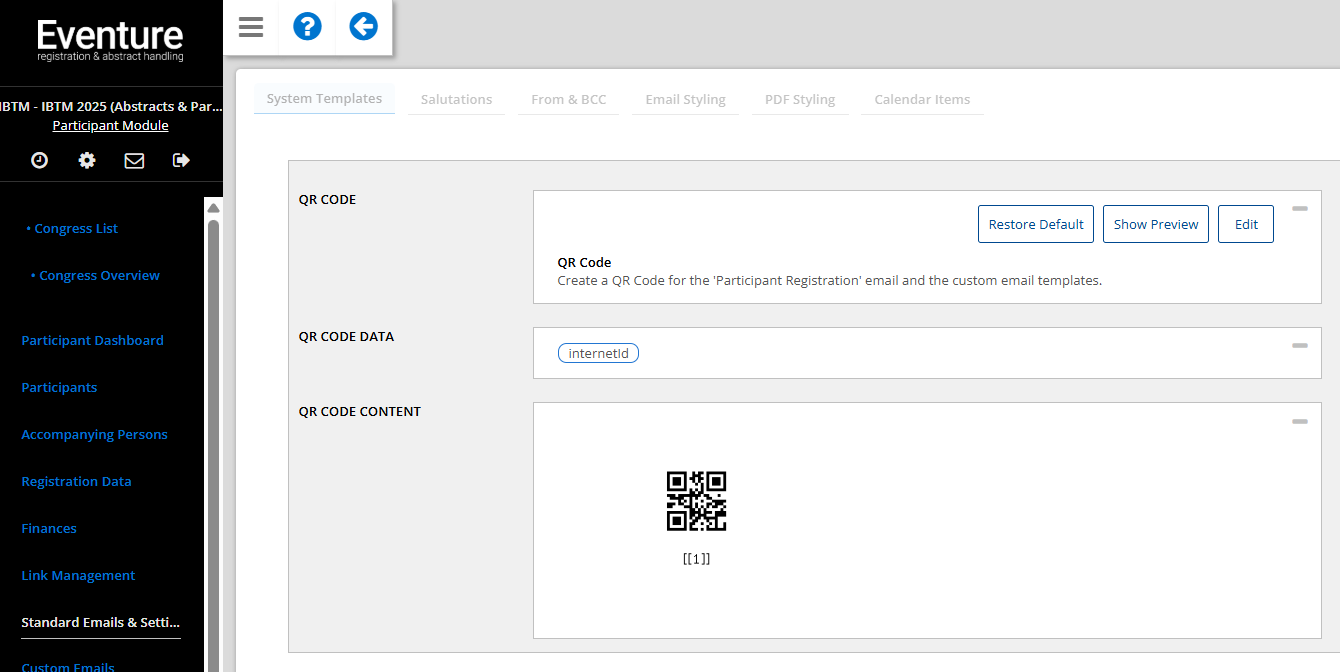Click the sidebar scrollbar up arrow
Image resolution: width=1340 pixels, height=672 pixels.
click(213, 208)
